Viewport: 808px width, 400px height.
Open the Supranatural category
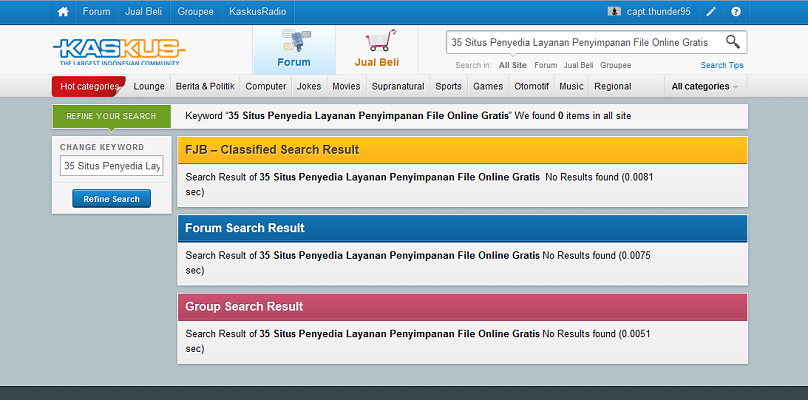point(398,87)
